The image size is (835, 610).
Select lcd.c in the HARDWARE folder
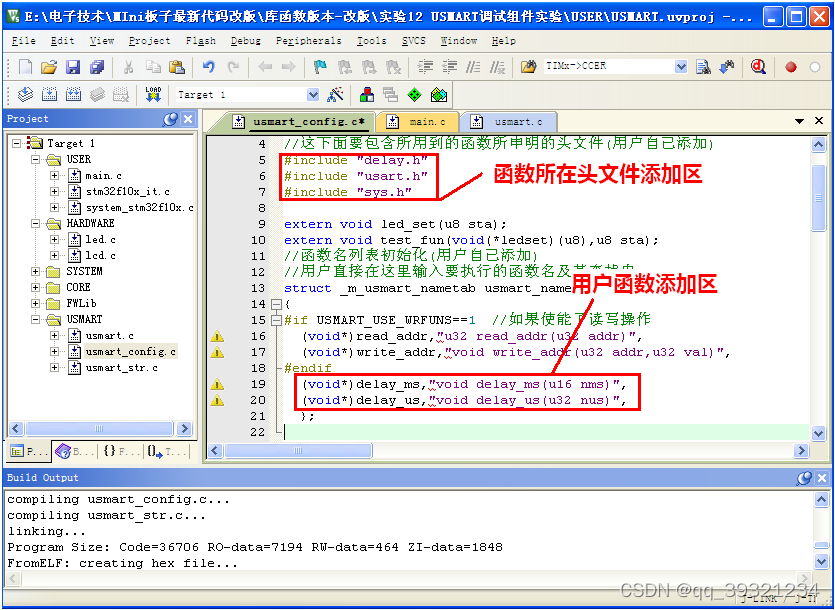[x=101, y=256]
